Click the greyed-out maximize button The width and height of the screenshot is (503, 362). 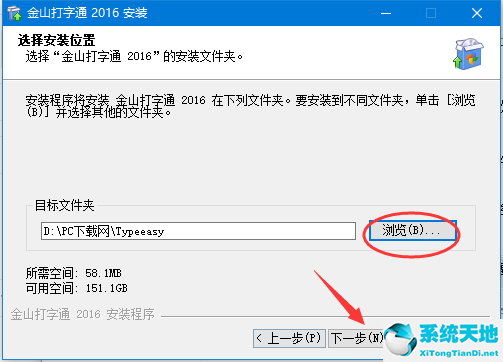click(431, 13)
